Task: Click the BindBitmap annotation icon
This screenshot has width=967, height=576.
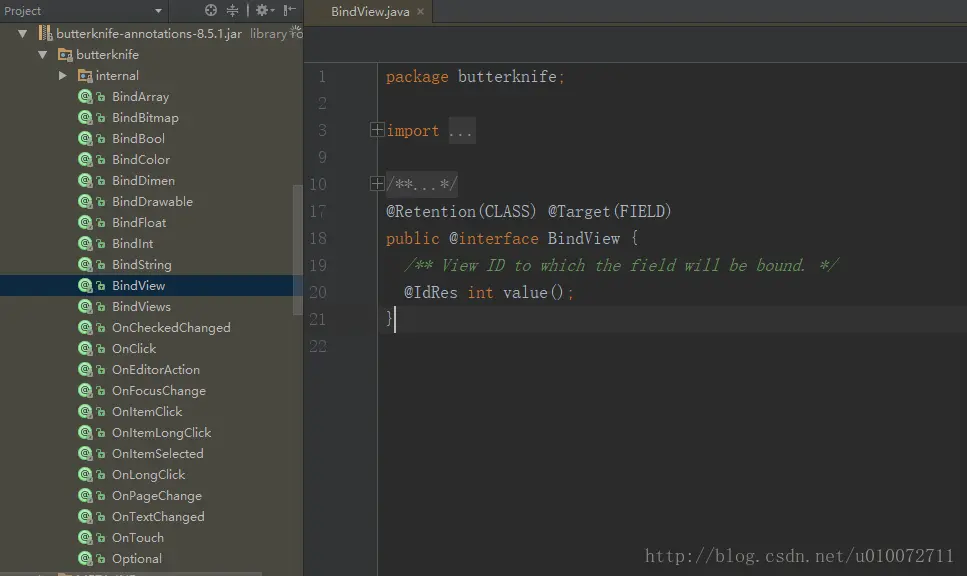Action: (x=85, y=117)
